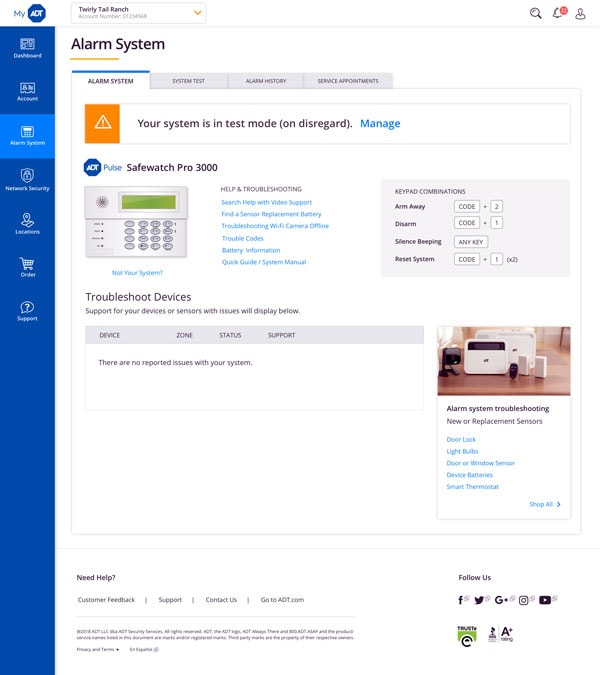Click the search magnifier icon
The width and height of the screenshot is (600, 675).
click(535, 13)
